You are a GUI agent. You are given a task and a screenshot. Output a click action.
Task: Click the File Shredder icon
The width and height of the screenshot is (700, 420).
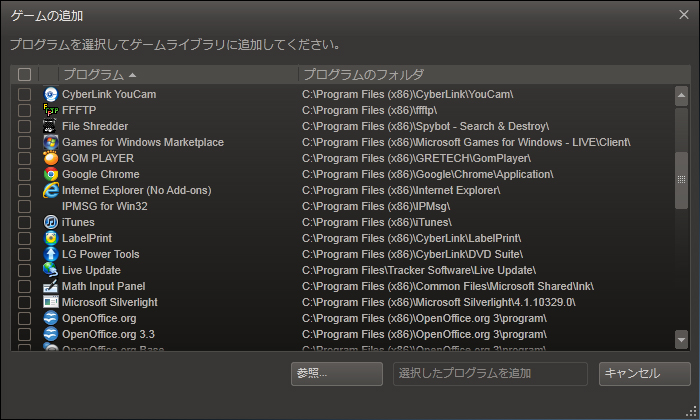50,126
